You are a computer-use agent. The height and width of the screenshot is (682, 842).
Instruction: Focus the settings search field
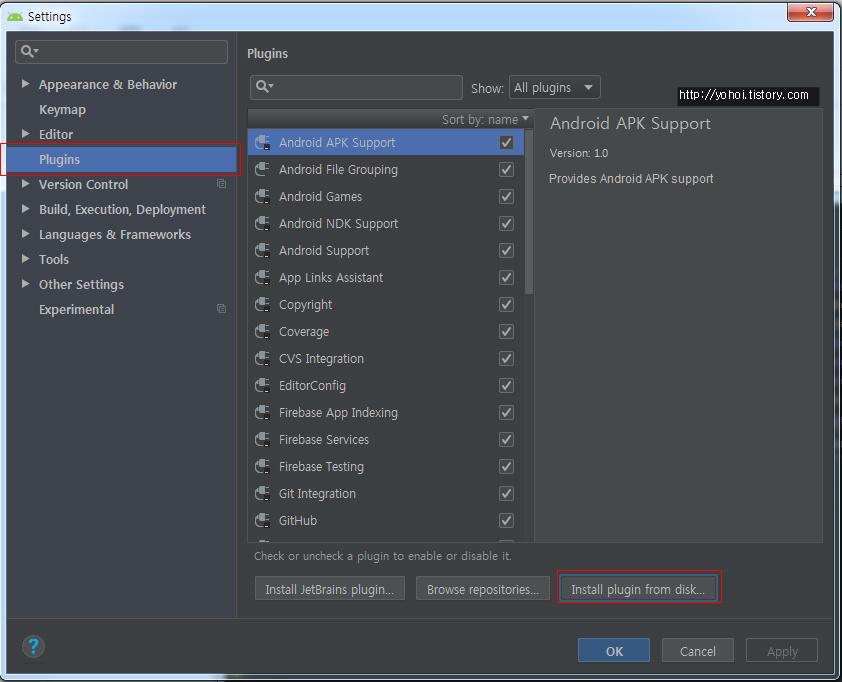click(121, 52)
